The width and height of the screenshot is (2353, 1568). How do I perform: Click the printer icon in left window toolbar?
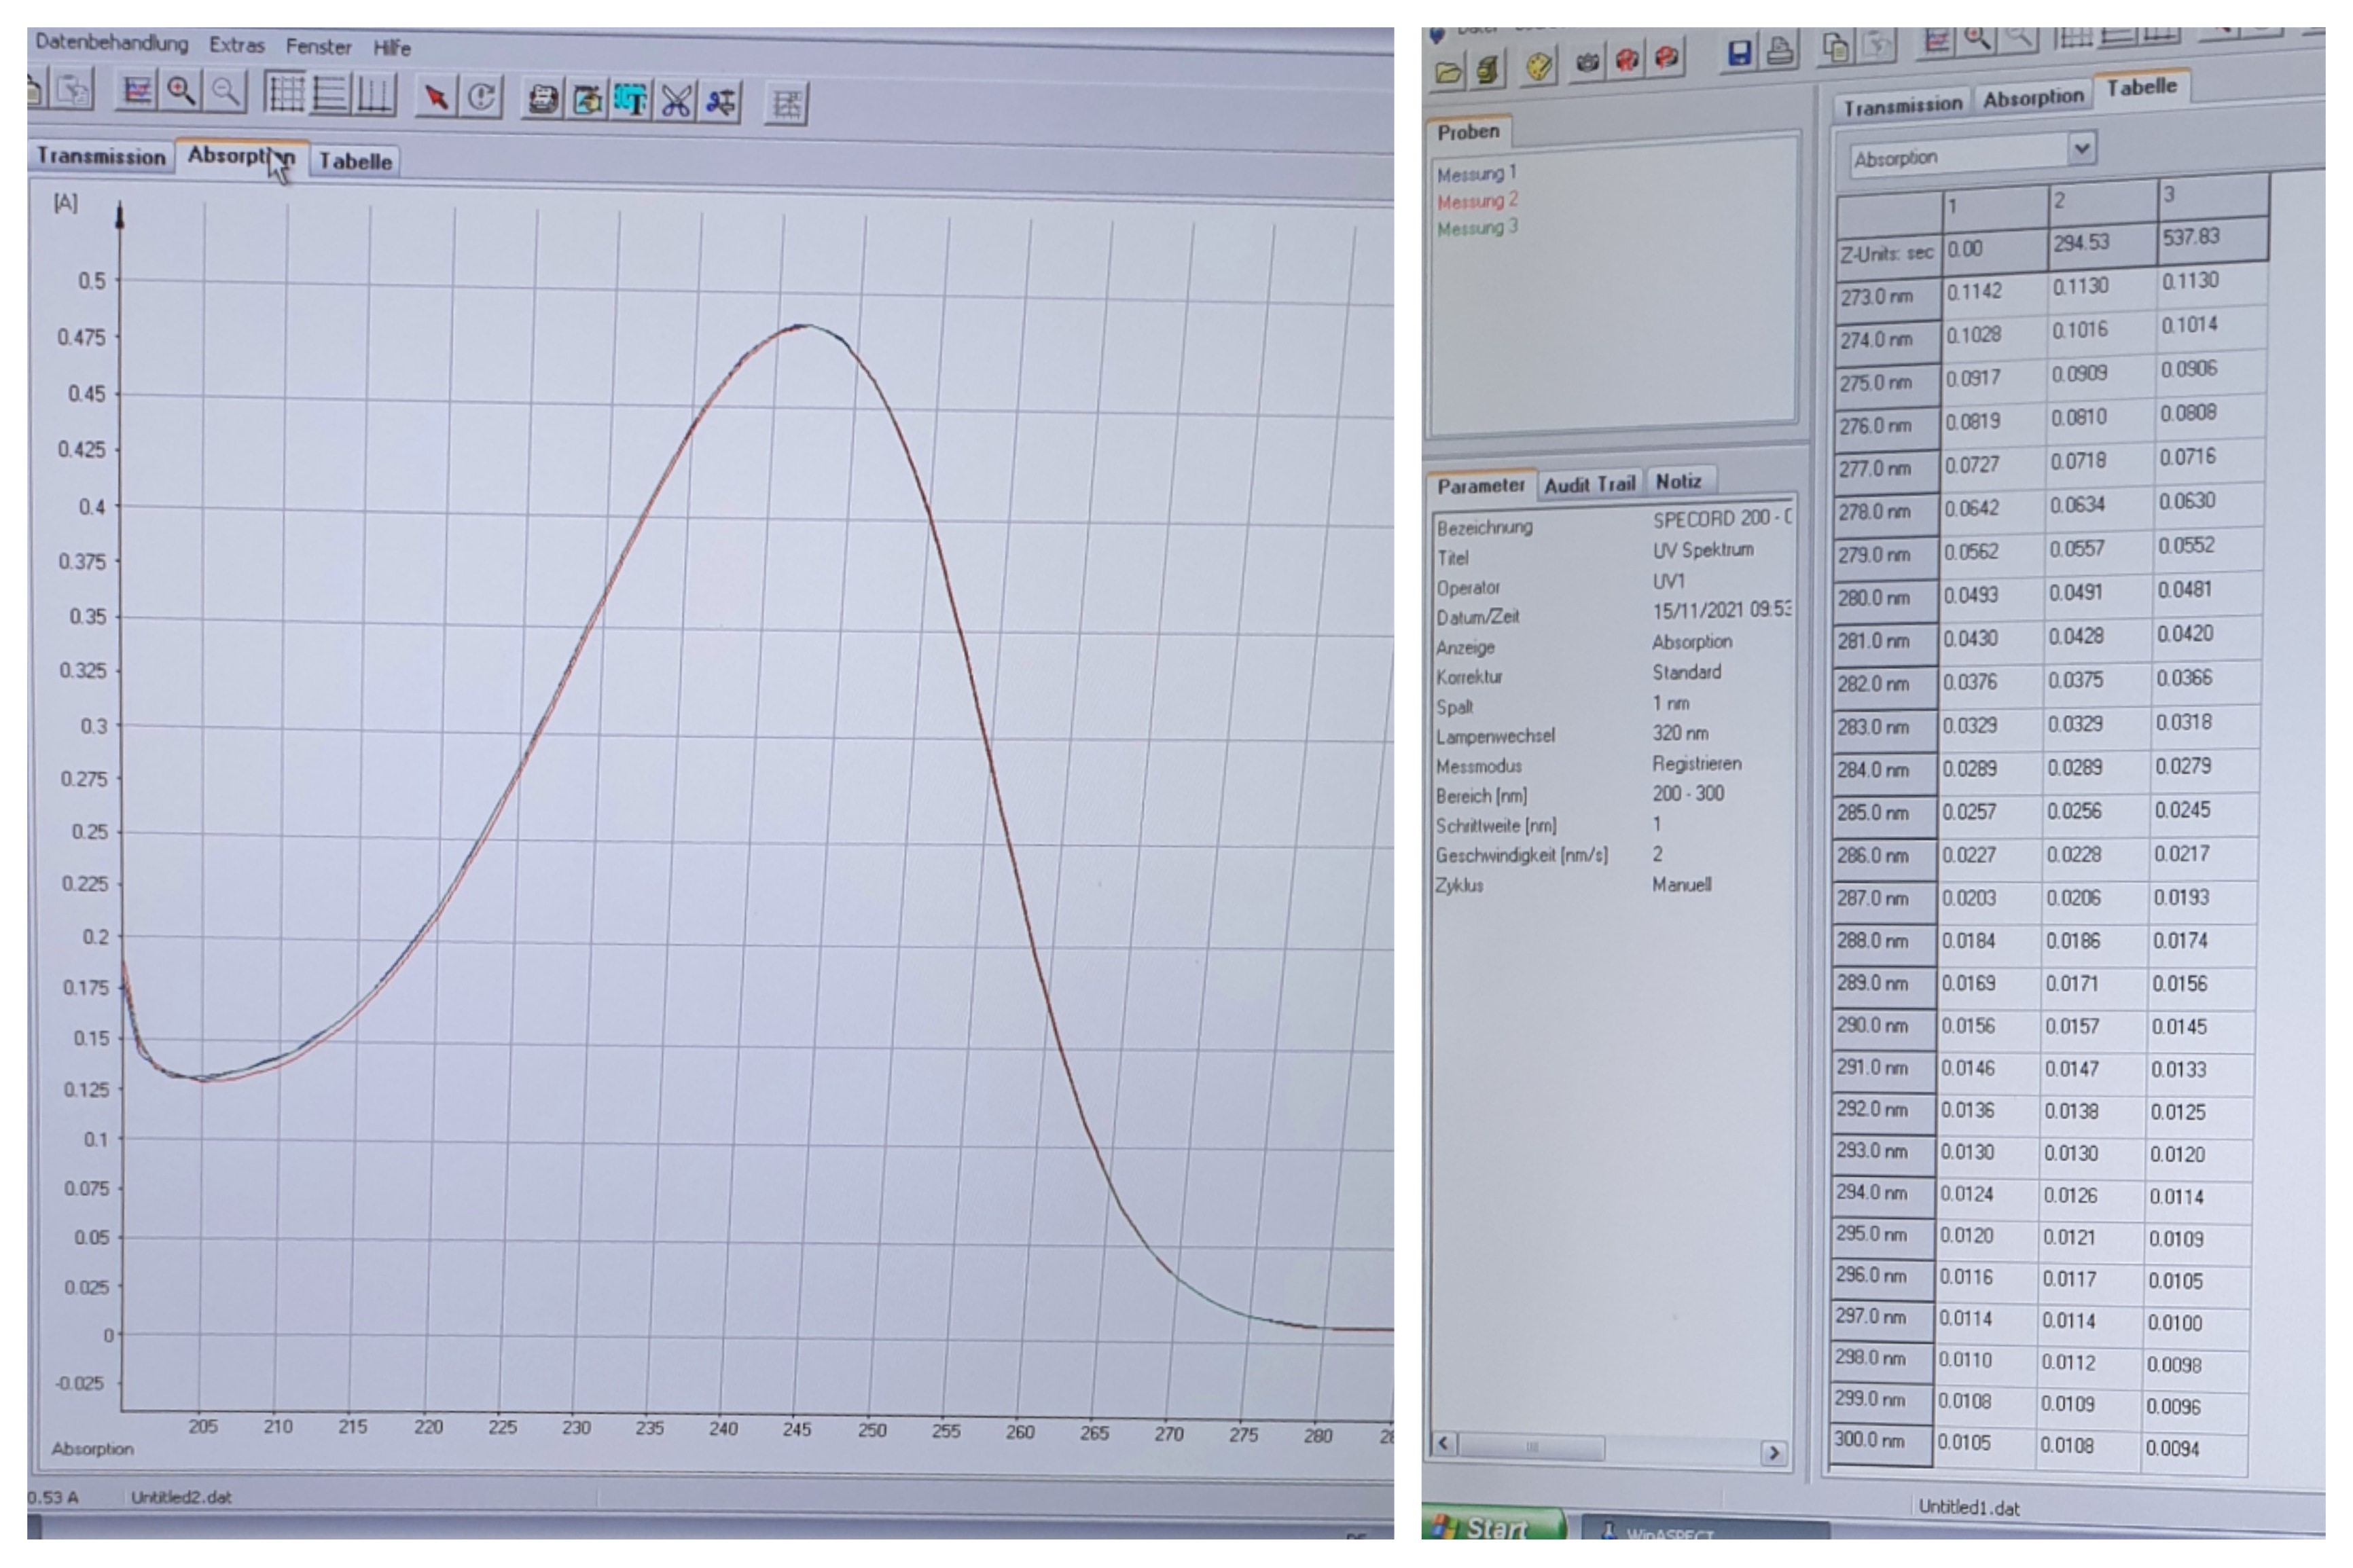[x=543, y=100]
